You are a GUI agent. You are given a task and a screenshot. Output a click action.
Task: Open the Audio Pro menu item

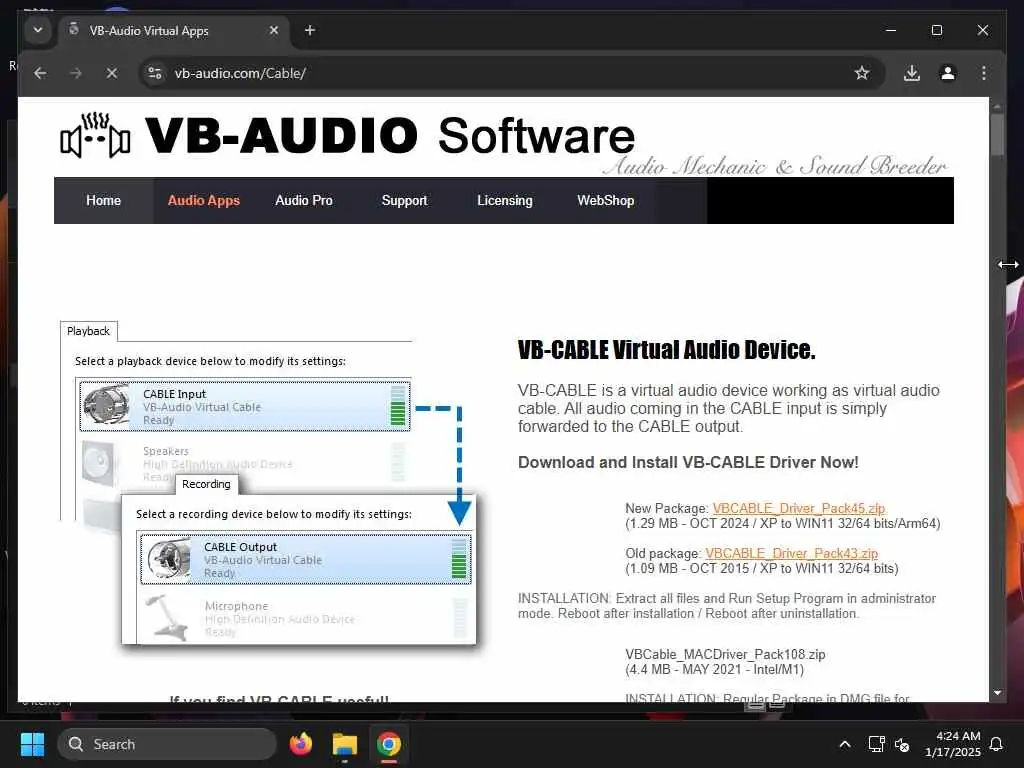(304, 200)
